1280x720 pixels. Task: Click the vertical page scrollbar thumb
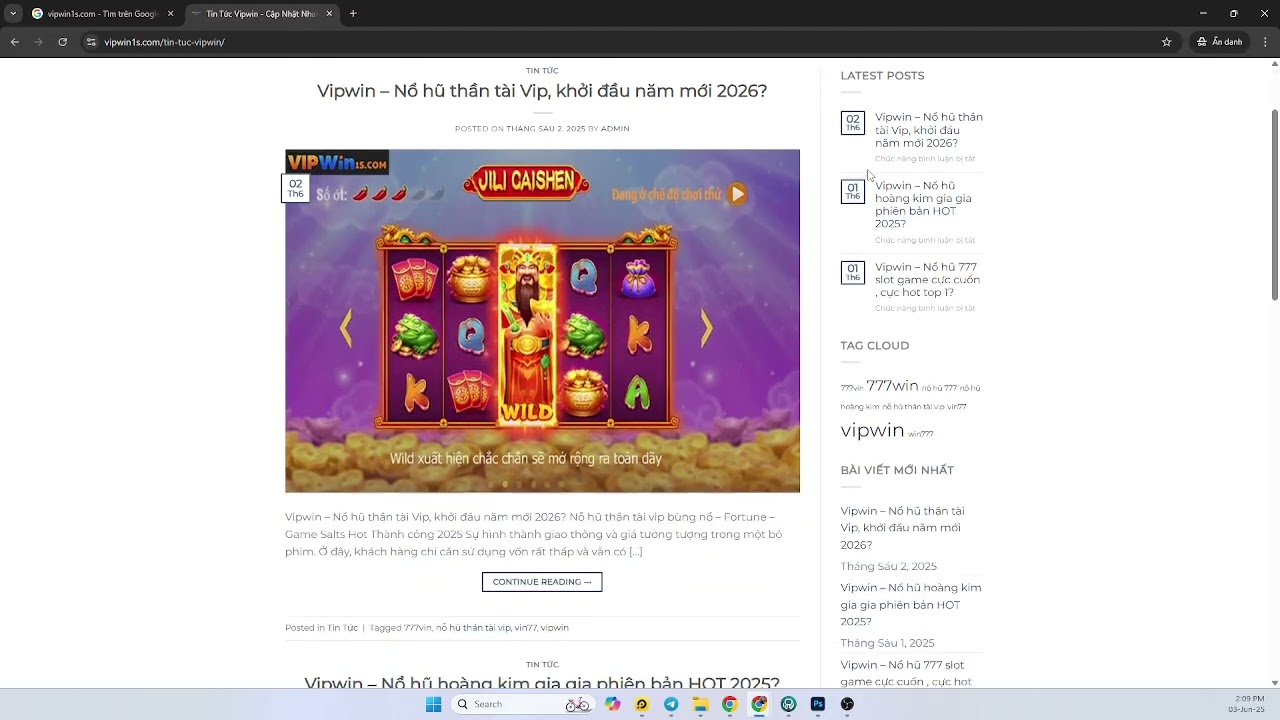tap(1274, 205)
